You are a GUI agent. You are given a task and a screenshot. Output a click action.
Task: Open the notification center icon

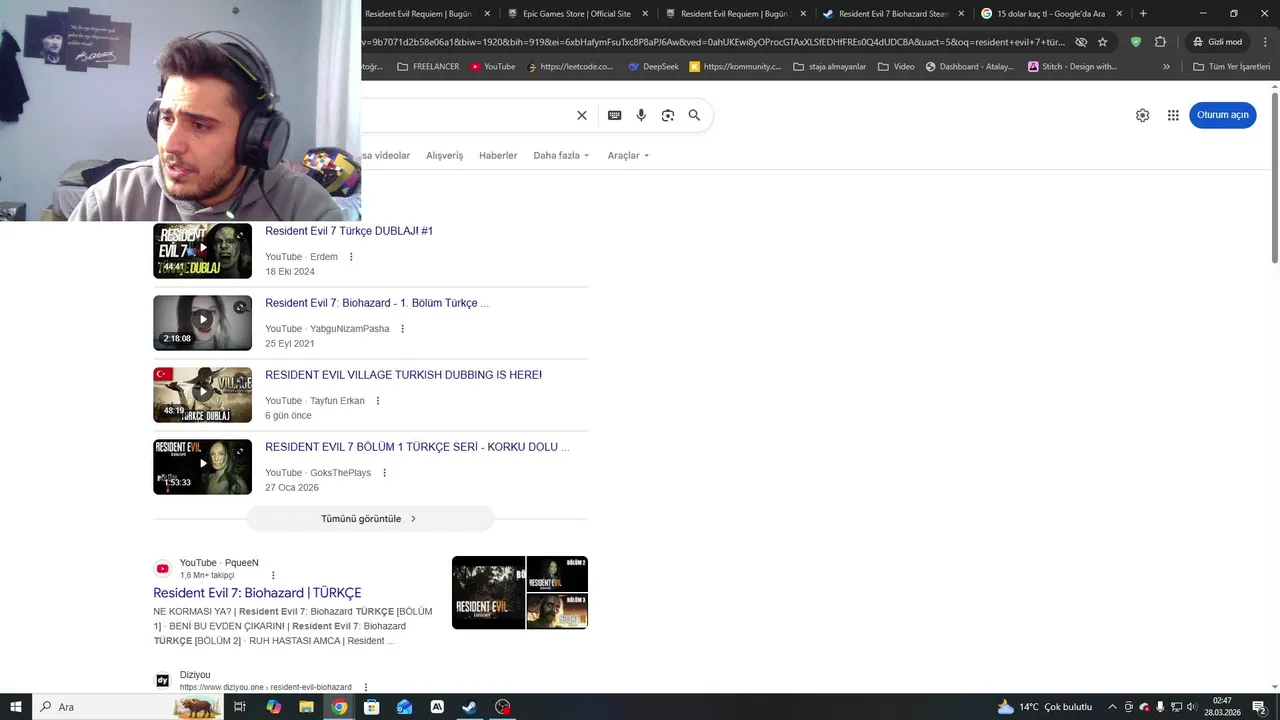pyautogui.click(x=1259, y=707)
